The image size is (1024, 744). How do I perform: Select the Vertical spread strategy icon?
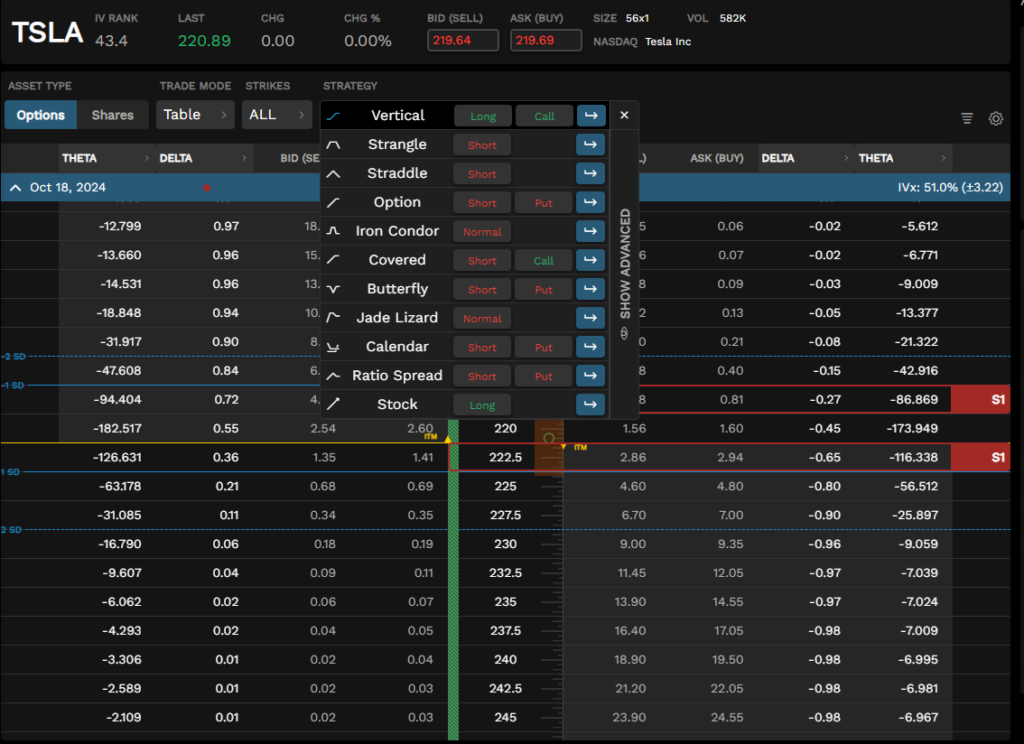(x=334, y=115)
